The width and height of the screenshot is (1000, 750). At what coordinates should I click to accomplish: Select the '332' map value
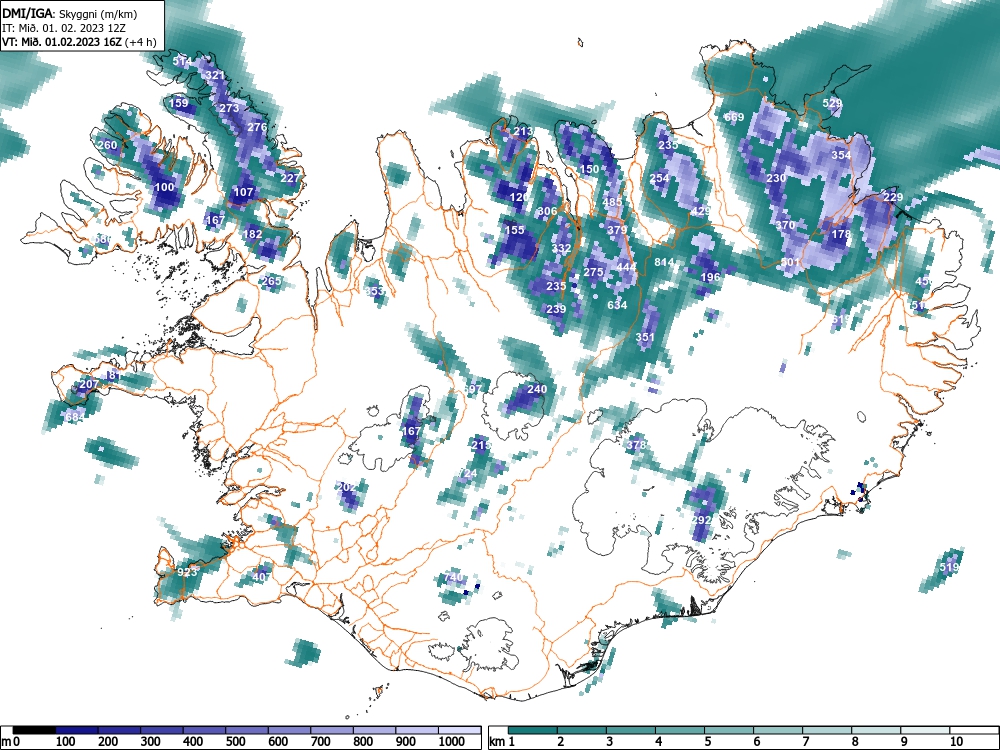click(x=561, y=248)
